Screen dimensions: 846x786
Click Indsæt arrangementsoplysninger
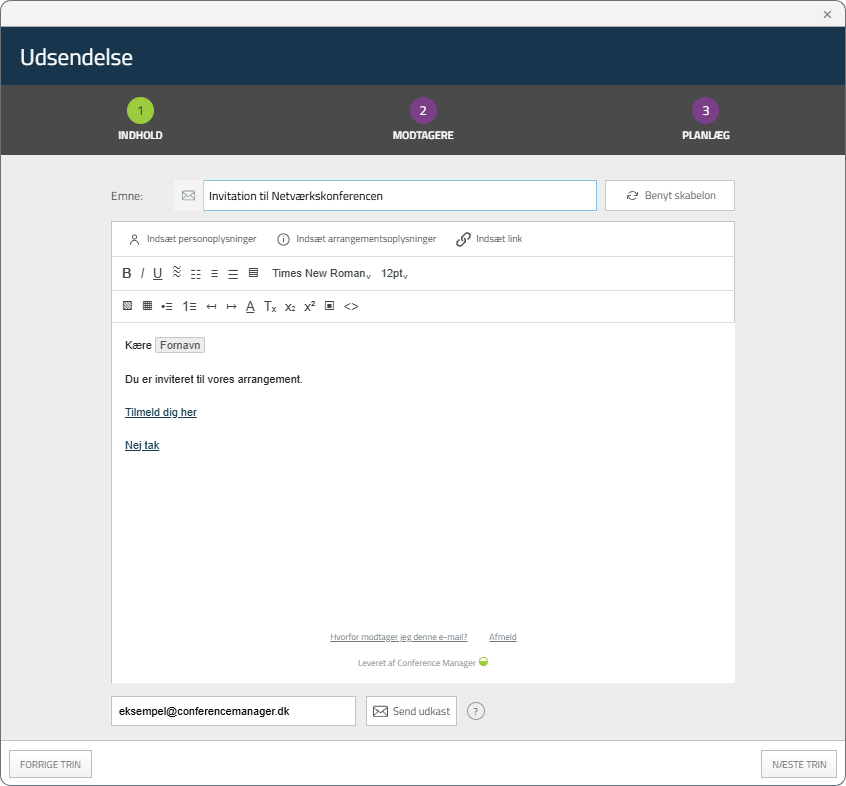coord(357,239)
